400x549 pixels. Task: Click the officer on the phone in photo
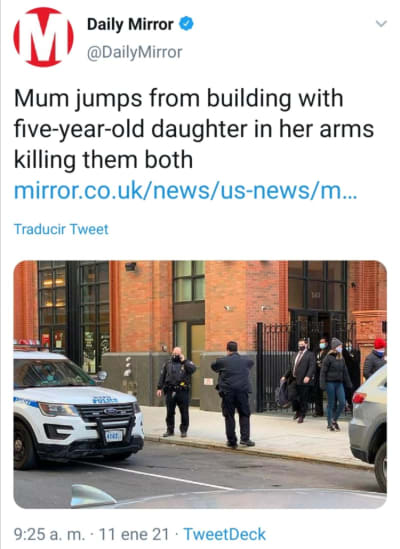(175, 391)
